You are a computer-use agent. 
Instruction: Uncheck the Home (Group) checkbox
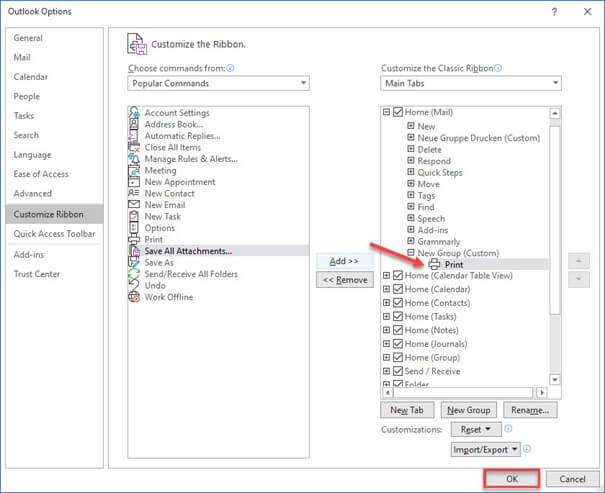[x=398, y=357]
